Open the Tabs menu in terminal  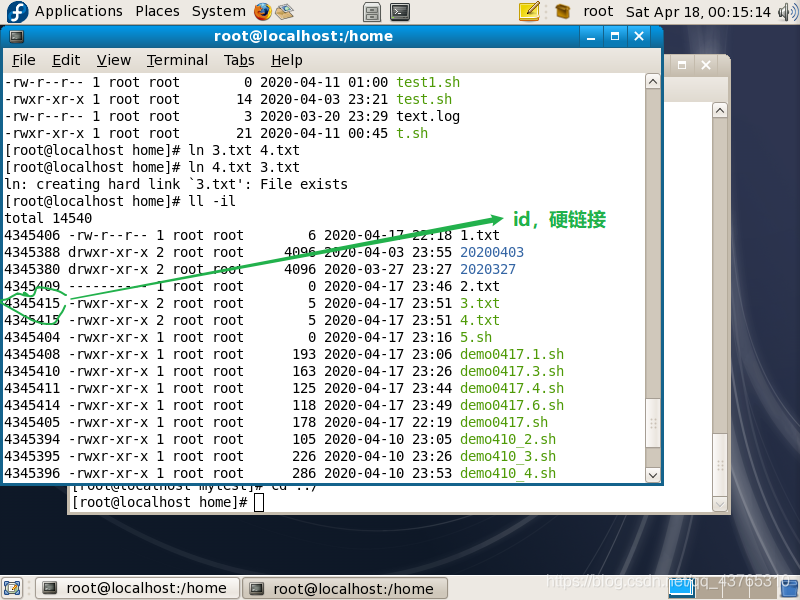[239, 60]
